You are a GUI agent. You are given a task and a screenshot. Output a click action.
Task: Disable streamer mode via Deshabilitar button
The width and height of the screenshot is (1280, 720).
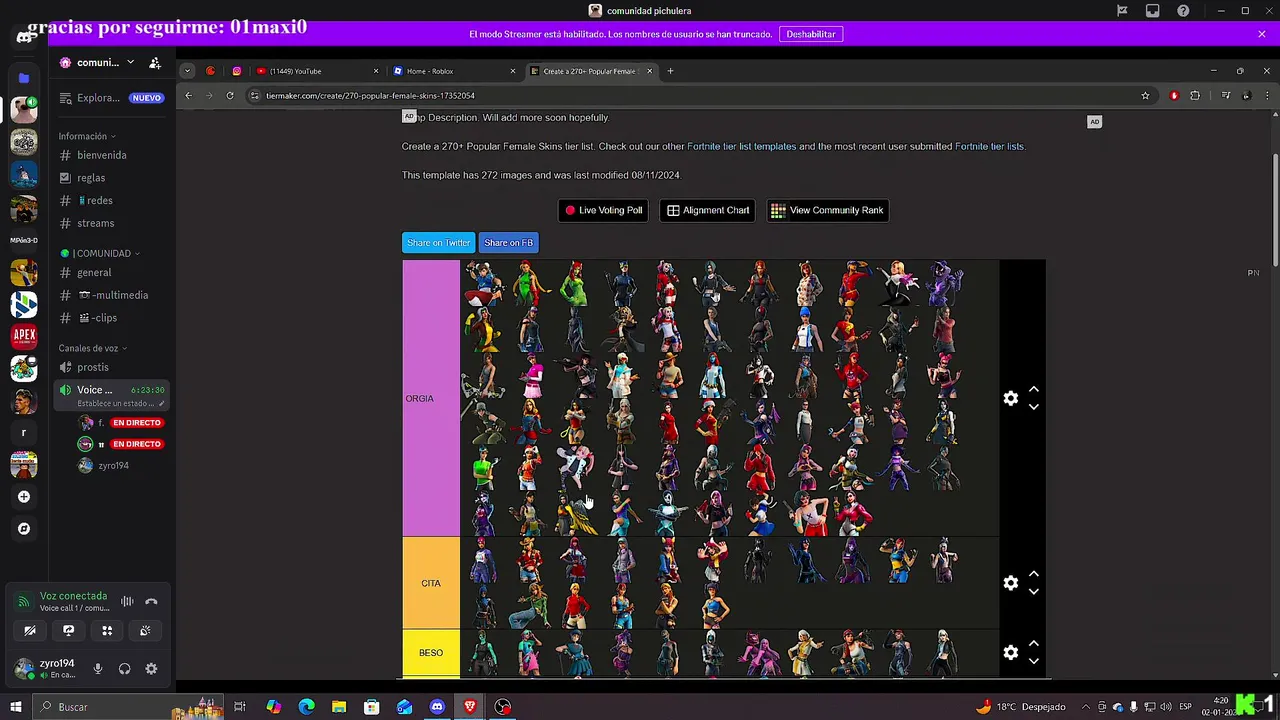[811, 34]
